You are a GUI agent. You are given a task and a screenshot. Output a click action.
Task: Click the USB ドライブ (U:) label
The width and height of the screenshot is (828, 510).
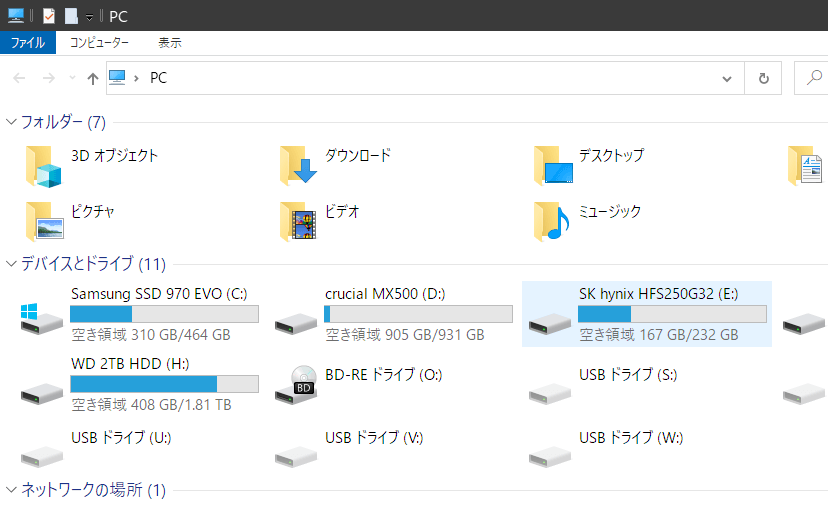[x=121, y=438]
